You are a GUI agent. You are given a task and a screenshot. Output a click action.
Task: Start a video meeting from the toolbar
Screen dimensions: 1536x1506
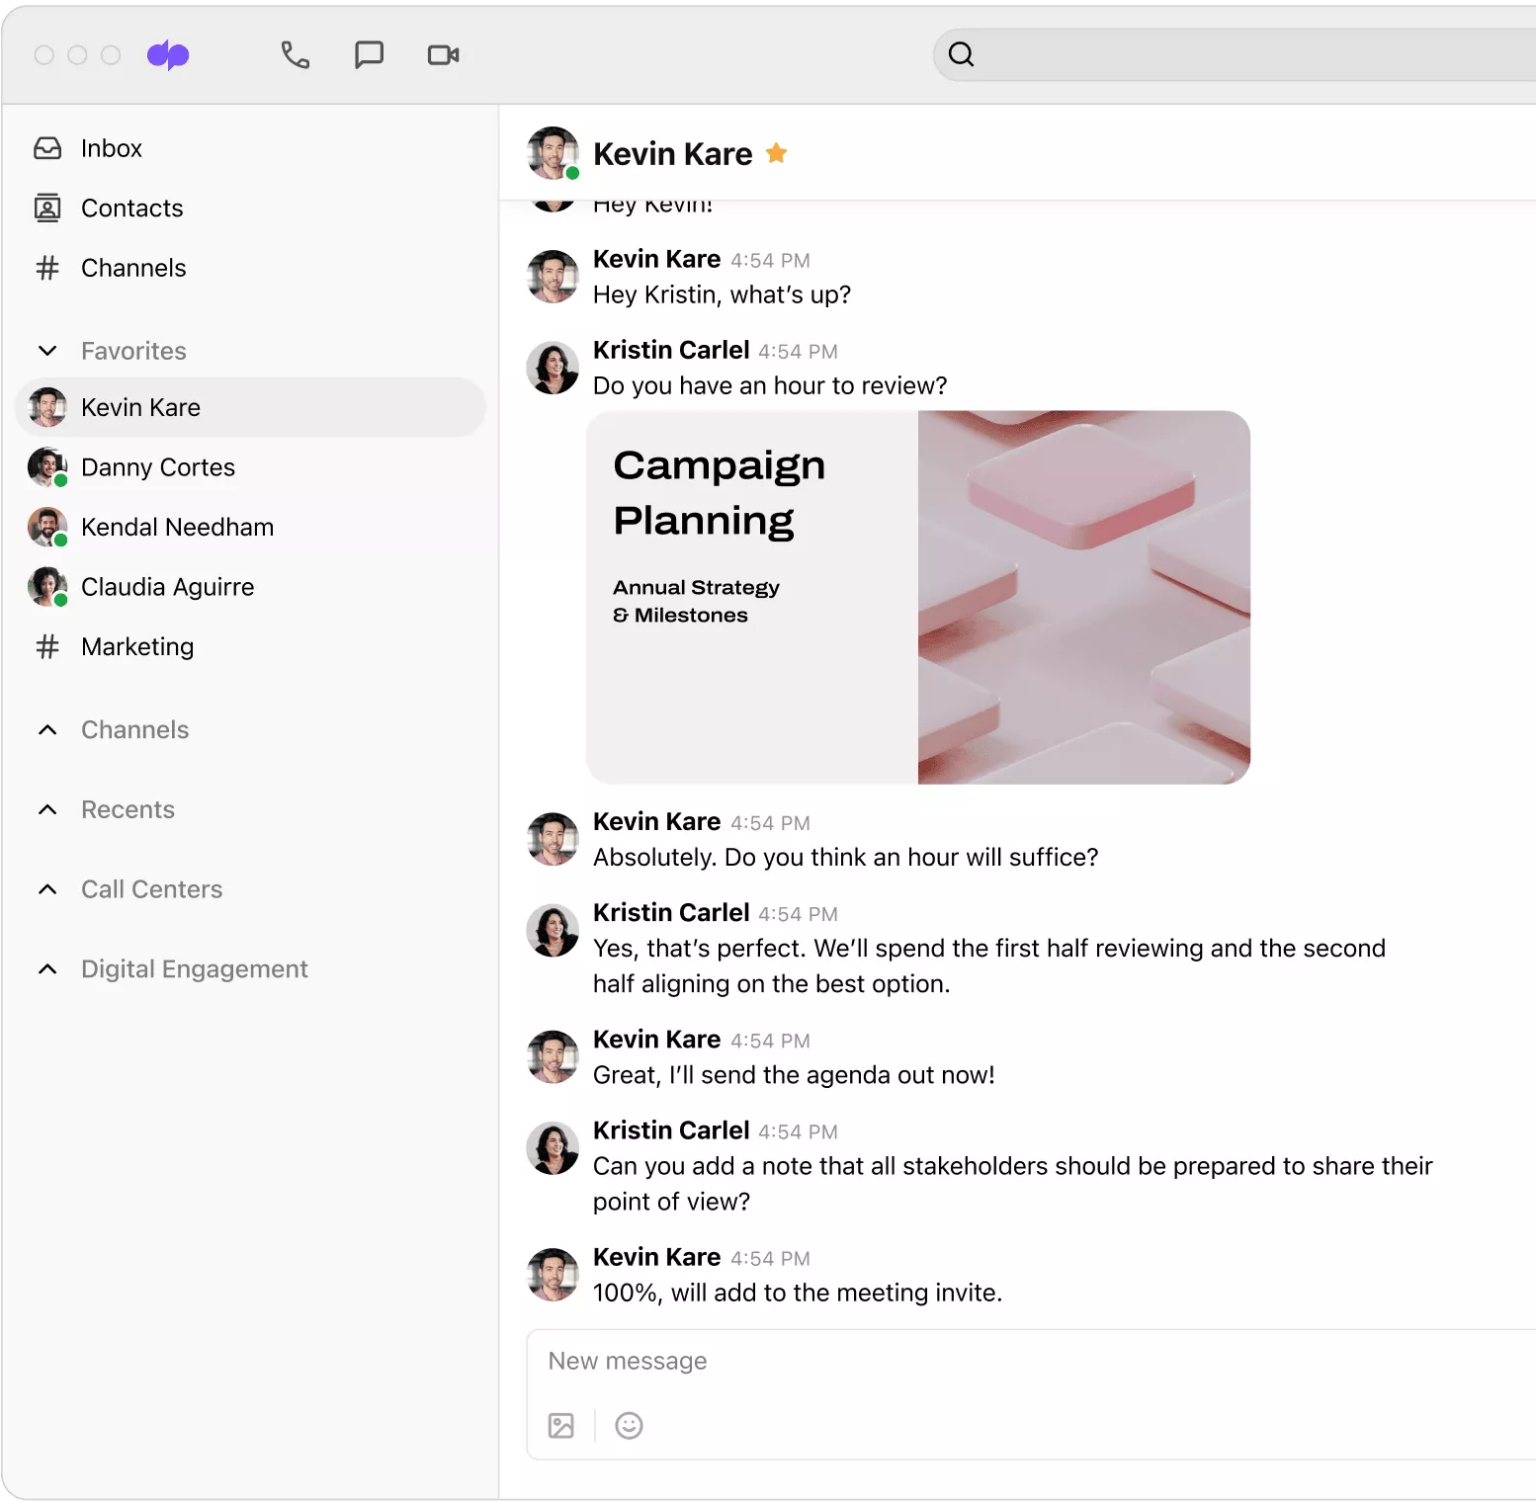(442, 55)
